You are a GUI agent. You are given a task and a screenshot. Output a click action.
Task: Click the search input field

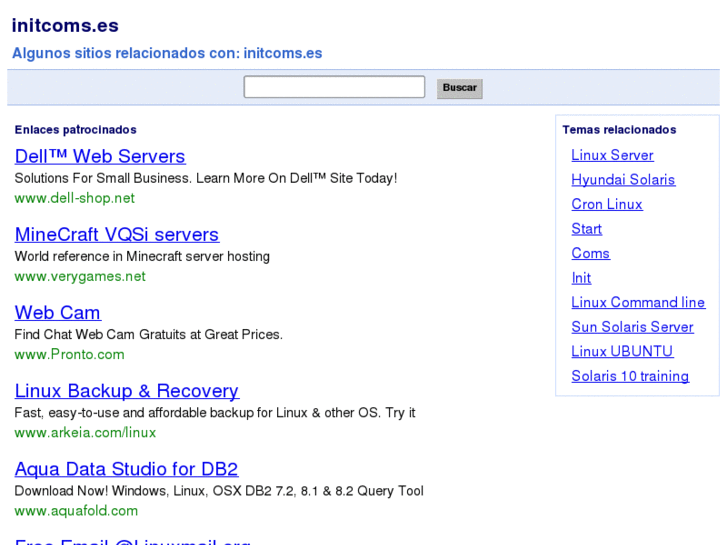(x=334, y=87)
